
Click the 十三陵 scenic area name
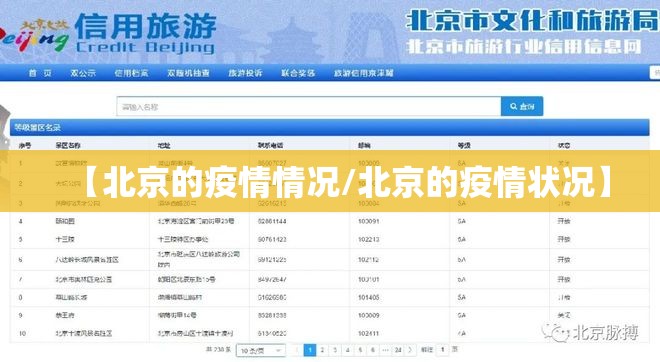[x=65, y=239]
